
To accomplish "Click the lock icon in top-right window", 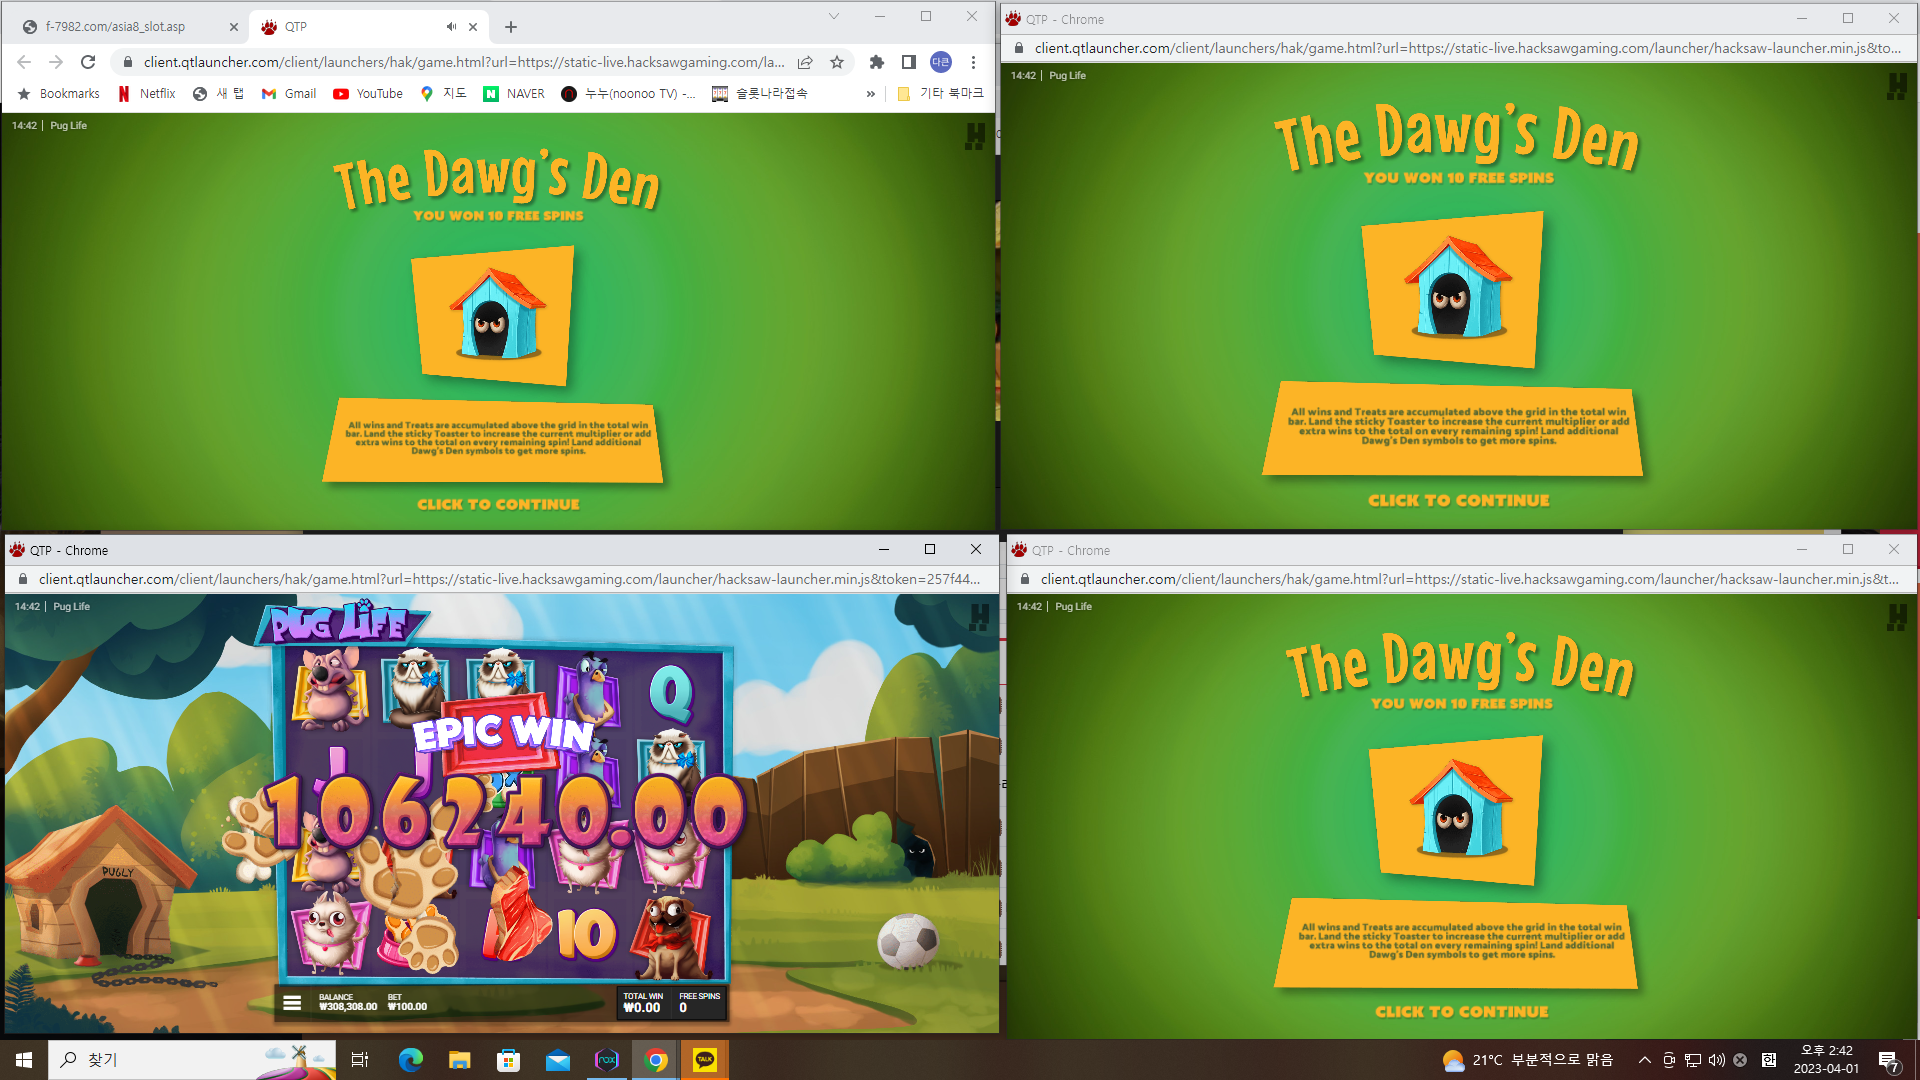I will coord(1019,48).
